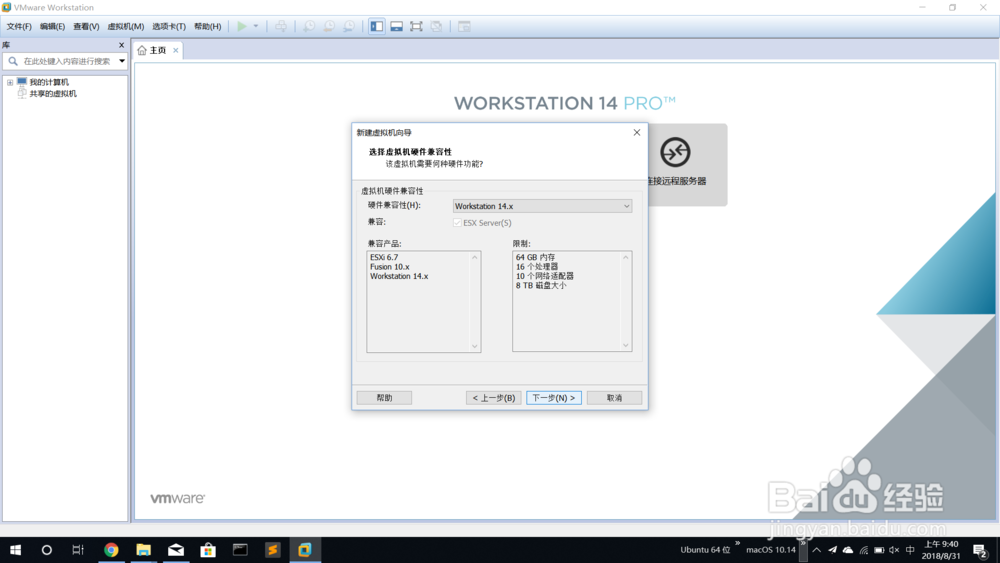Select Workstation 14.x in compatible products list
The image size is (1000, 563).
click(399, 277)
